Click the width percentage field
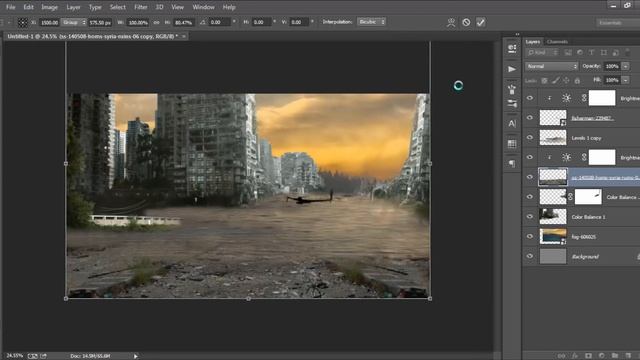This screenshot has height=360, width=640. pos(138,22)
